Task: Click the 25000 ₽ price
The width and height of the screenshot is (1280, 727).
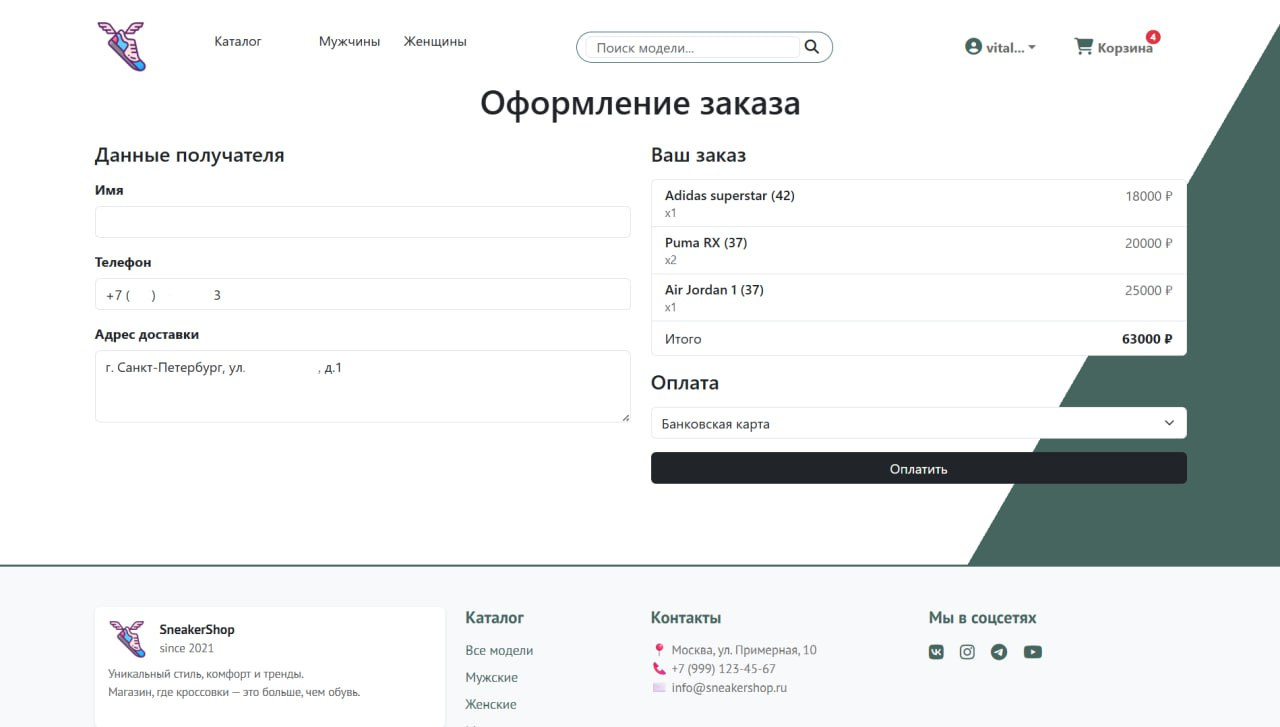Action: 1149,290
